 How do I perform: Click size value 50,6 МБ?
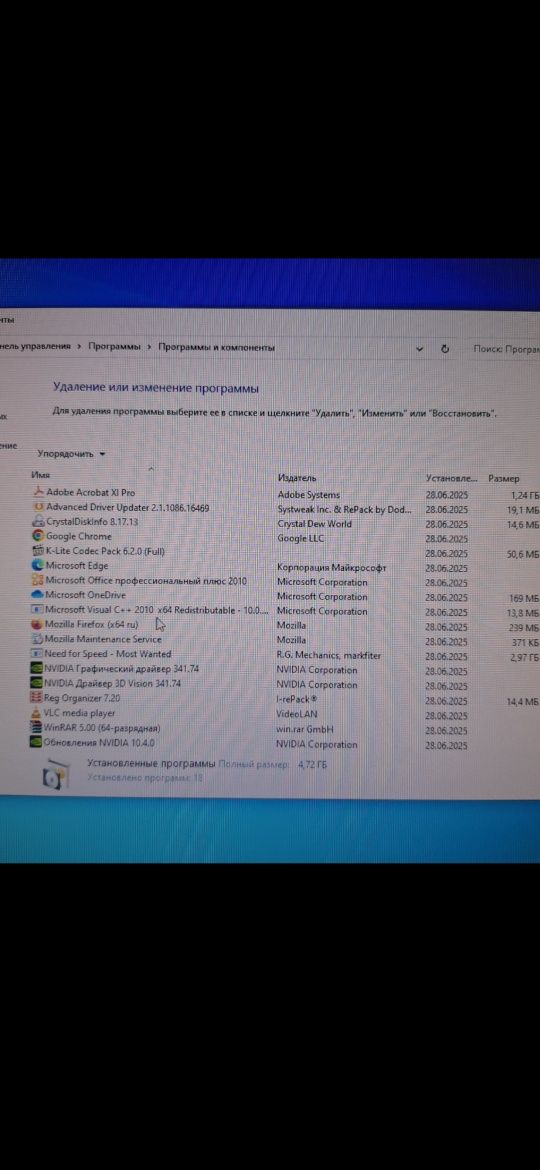click(524, 554)
